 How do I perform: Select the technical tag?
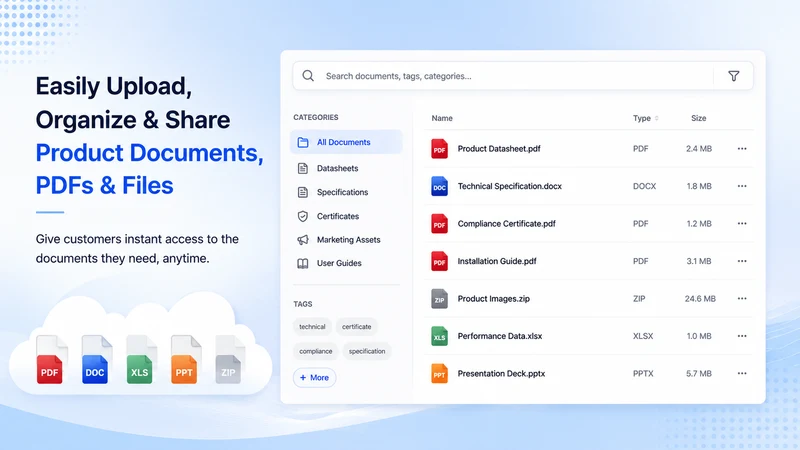click(x=312, y=327)
